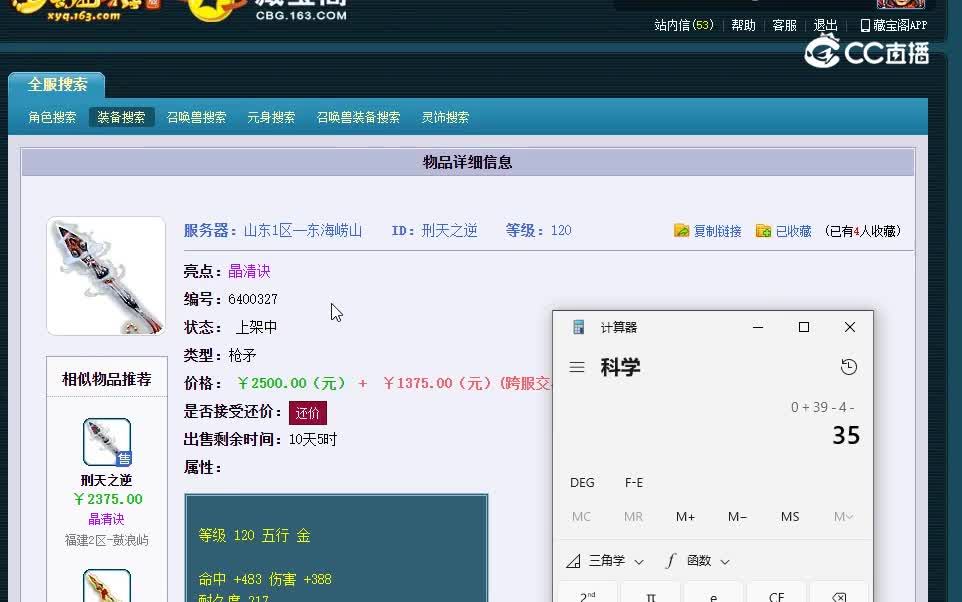
Task: Click 已收藏 link
Action: click(793, 231)
